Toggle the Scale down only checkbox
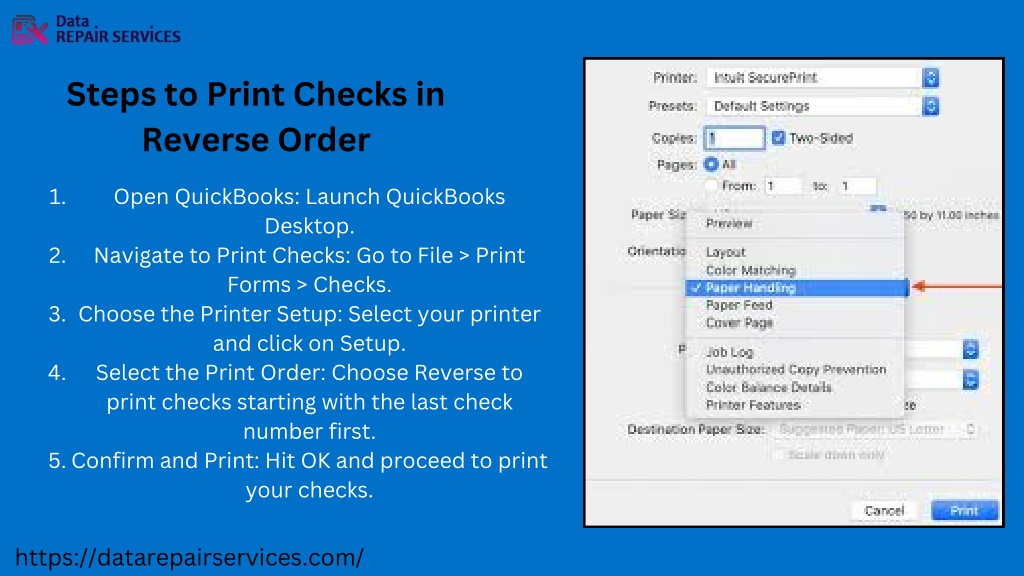This screenshot has height=576, width=1024. [x=778, y=455]
